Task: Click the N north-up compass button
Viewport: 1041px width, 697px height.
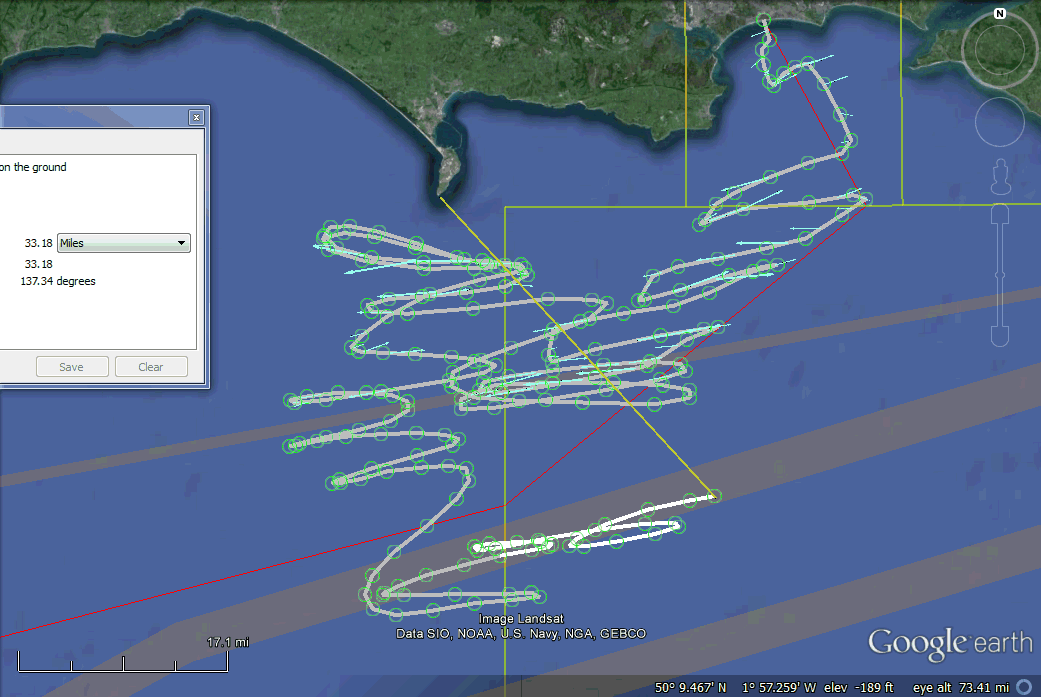Action: coord(999,14)
